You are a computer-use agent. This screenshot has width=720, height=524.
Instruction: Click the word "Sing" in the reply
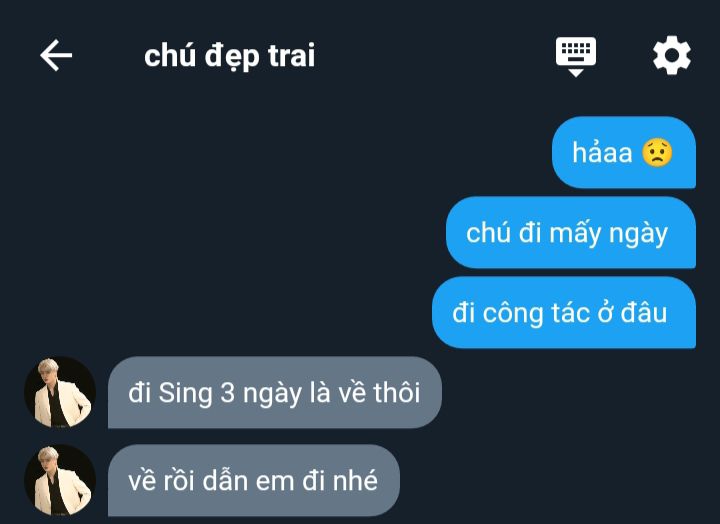pyautogui.click(x=185, y=394)
